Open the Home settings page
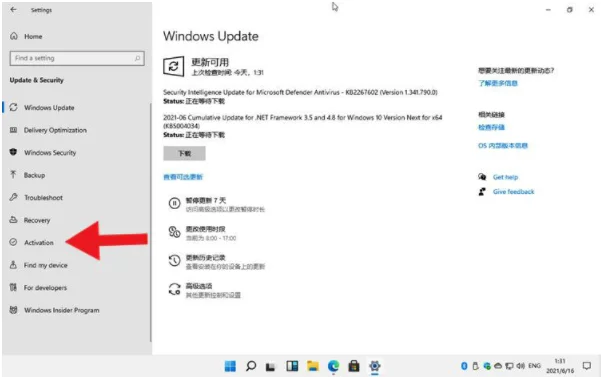This screenshot has width=601, height=377. (33, 36)
